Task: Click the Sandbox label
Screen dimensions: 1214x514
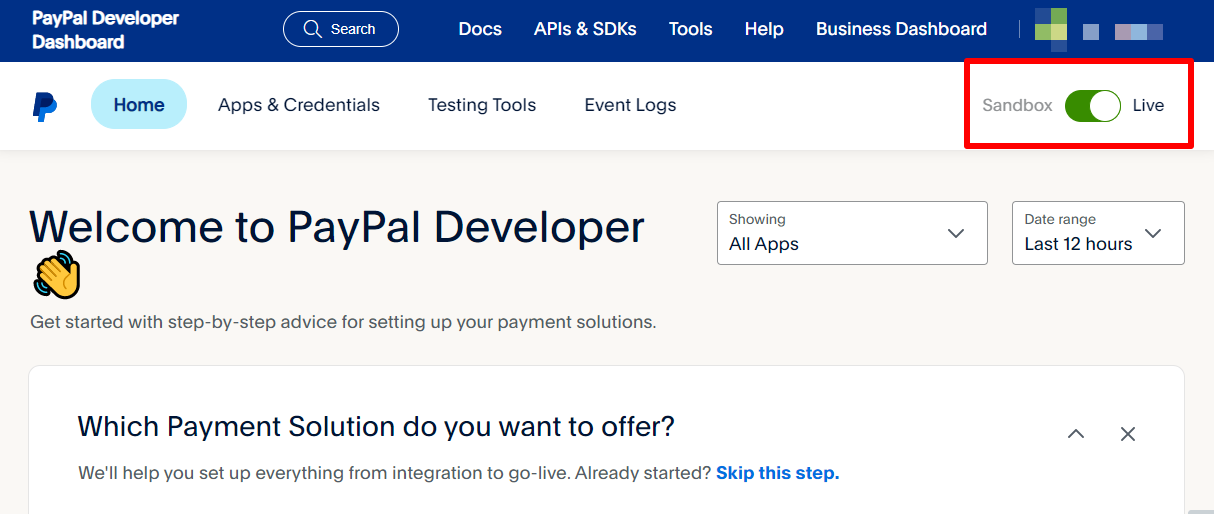Action: pos(1017,105)
